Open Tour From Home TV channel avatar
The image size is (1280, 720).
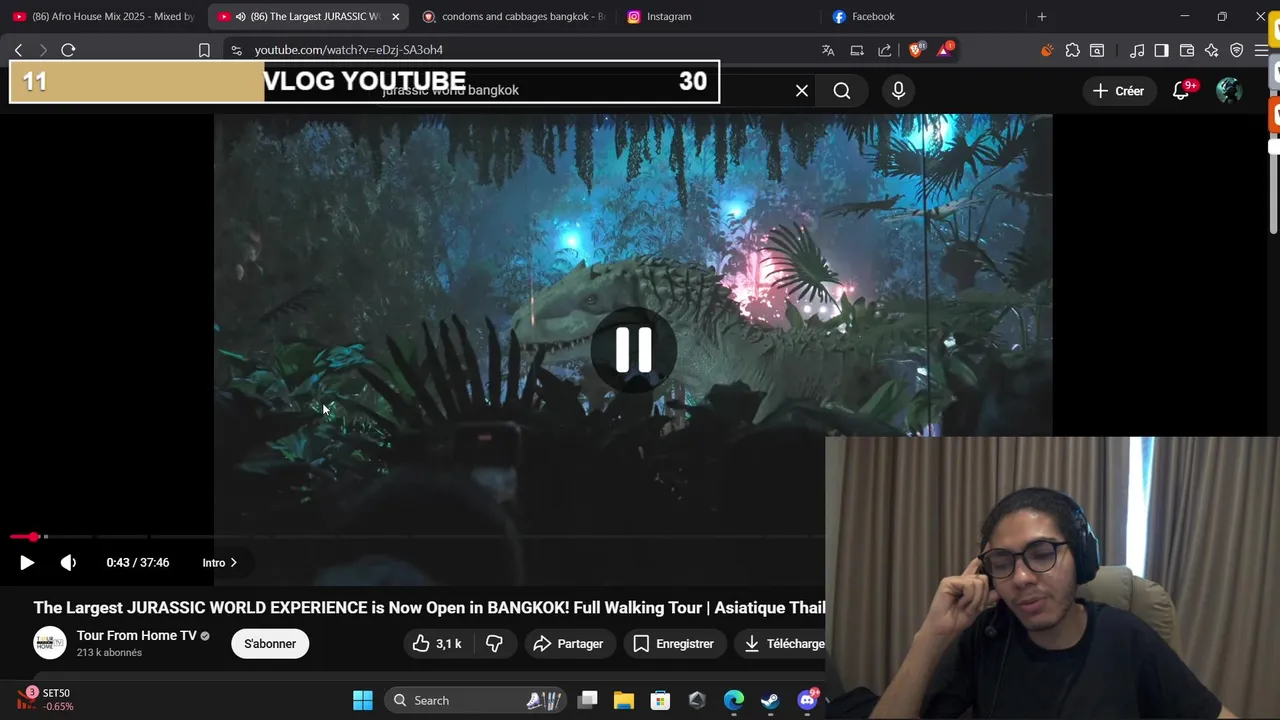coord(49,643)
